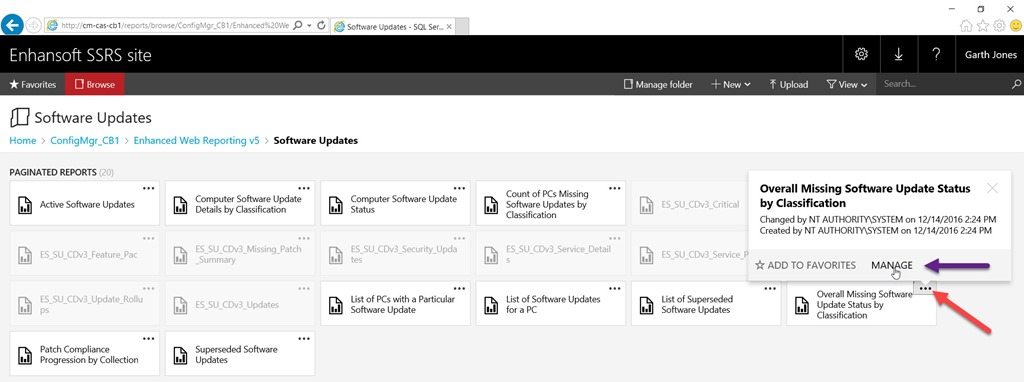The width and height of the screenshot is (1024, 382).
Task: Expand the View dropdown menu
Action: [x=846, y=84]
